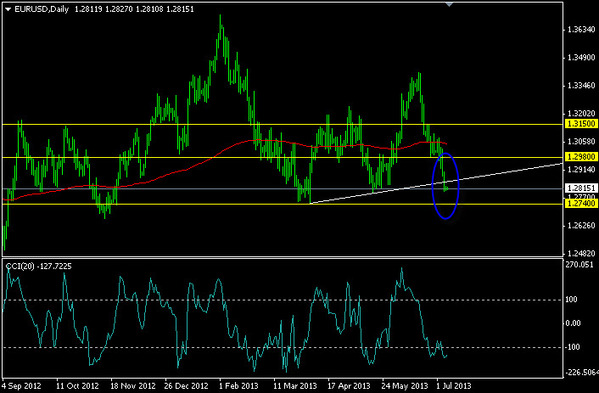This screenshot has height=393, width=599.
Task: Click the 1.26260 price axis label
Action: click(x=582, y=226)
